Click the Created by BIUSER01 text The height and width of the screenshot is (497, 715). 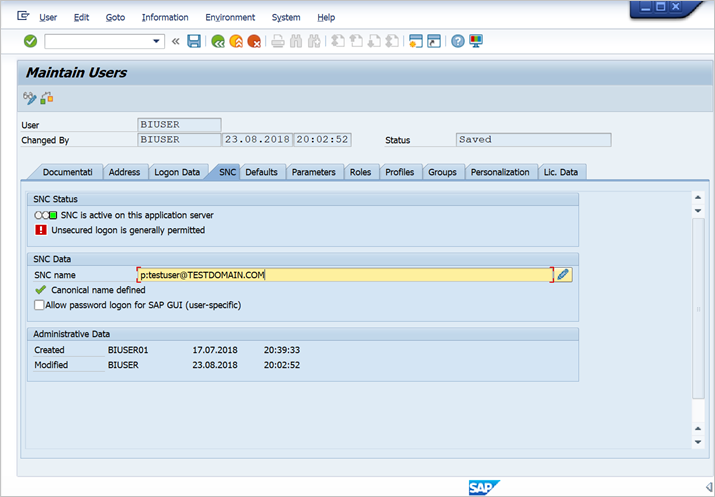128,350
